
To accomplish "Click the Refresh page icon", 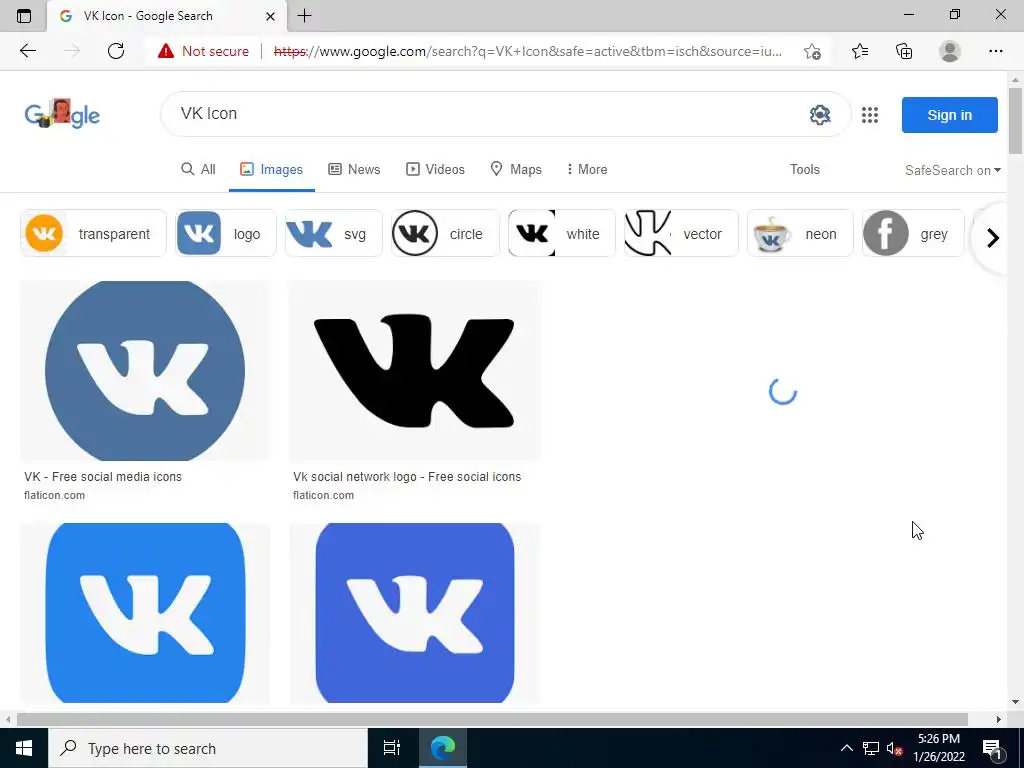I will 116,51.
